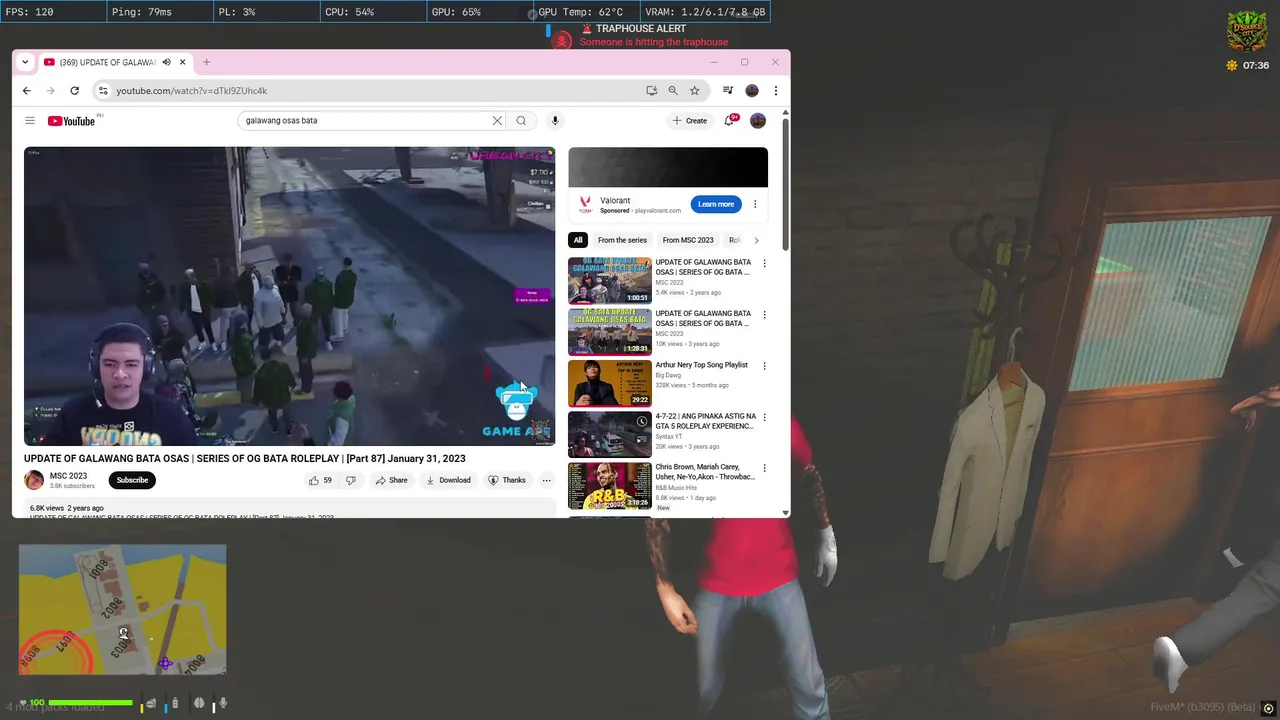
Task: View site information icon in address bar
Action: tap(102, 91)
